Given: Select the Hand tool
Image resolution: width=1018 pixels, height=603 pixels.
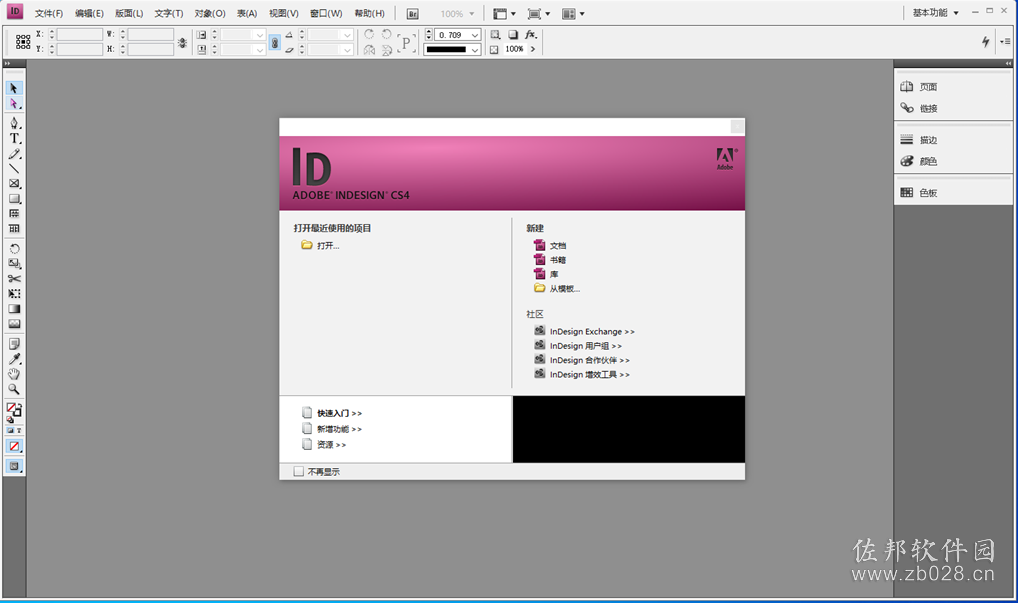Looking at the screenshot, I should 14,374.
